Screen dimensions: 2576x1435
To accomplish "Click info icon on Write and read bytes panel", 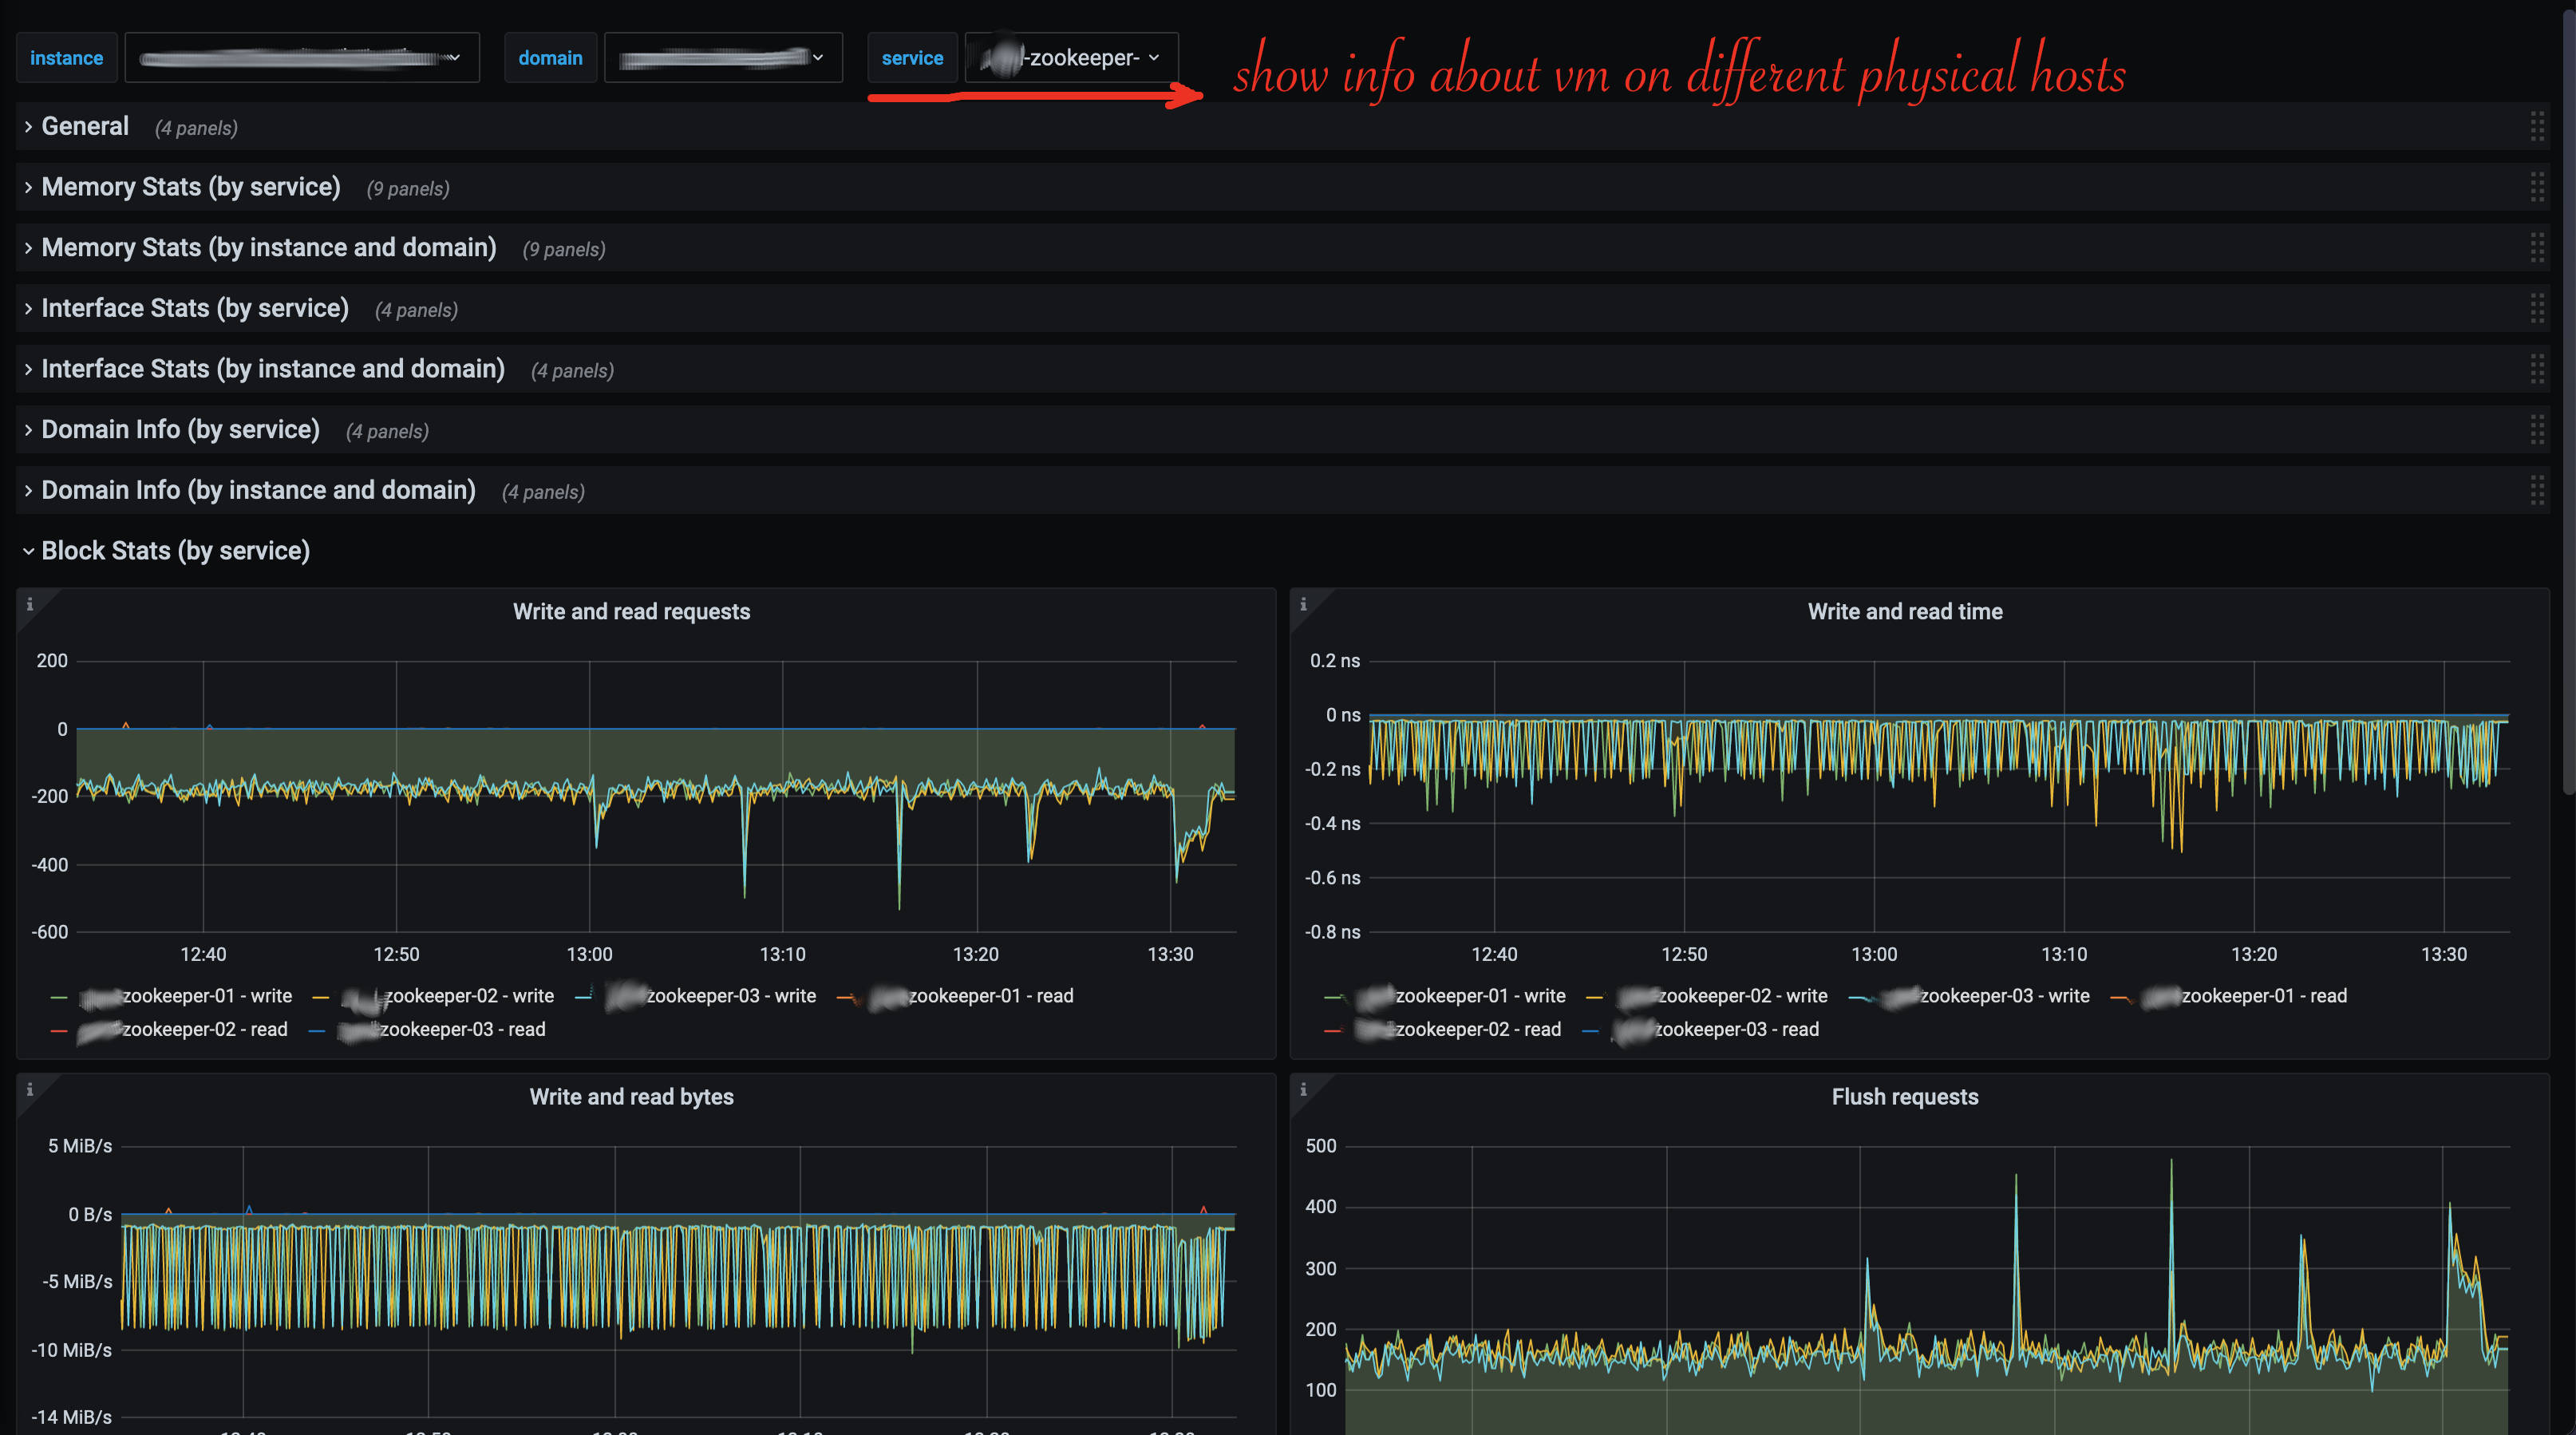I will [x=30, y=1089].
